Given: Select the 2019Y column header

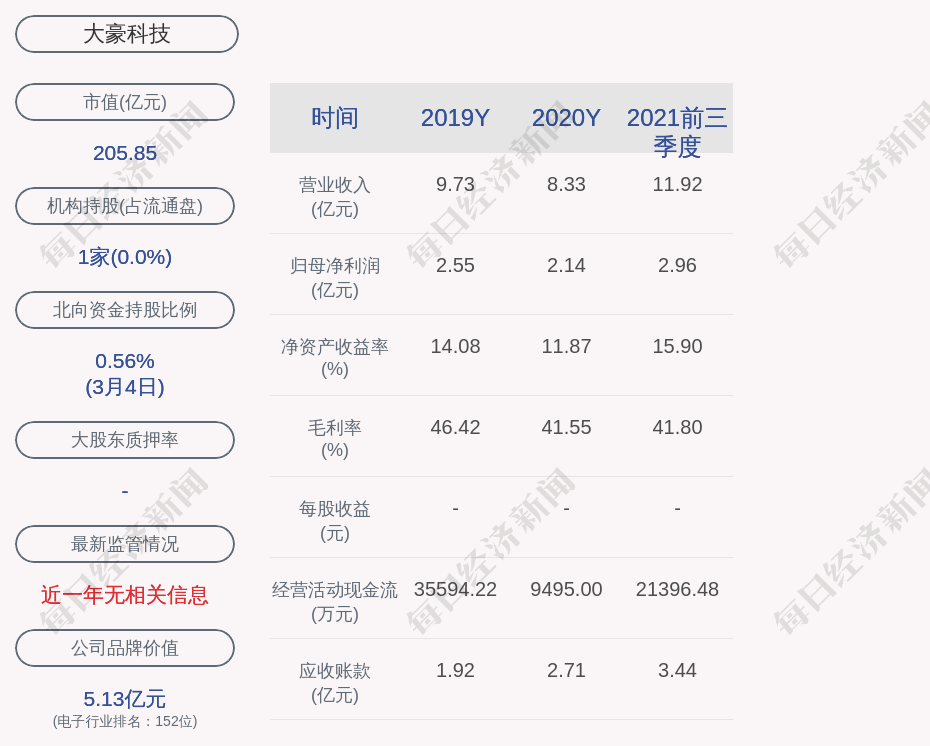Looking at the screenshot, I should coord(455,118).
